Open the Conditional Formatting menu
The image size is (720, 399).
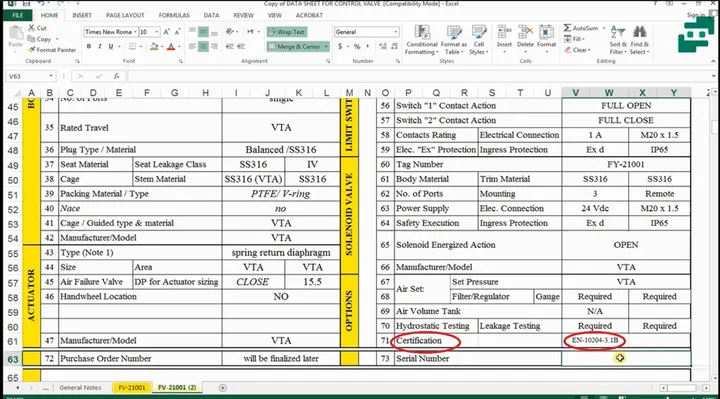click(x=421, y=40)
